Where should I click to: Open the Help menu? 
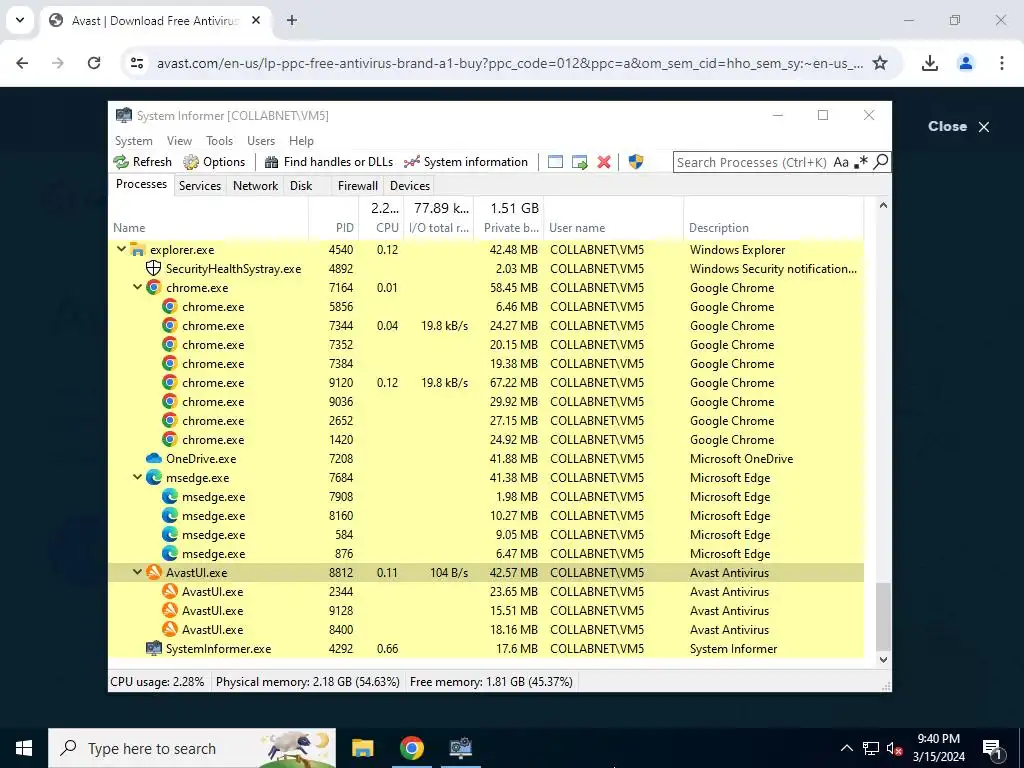click(x=301, y=141)
